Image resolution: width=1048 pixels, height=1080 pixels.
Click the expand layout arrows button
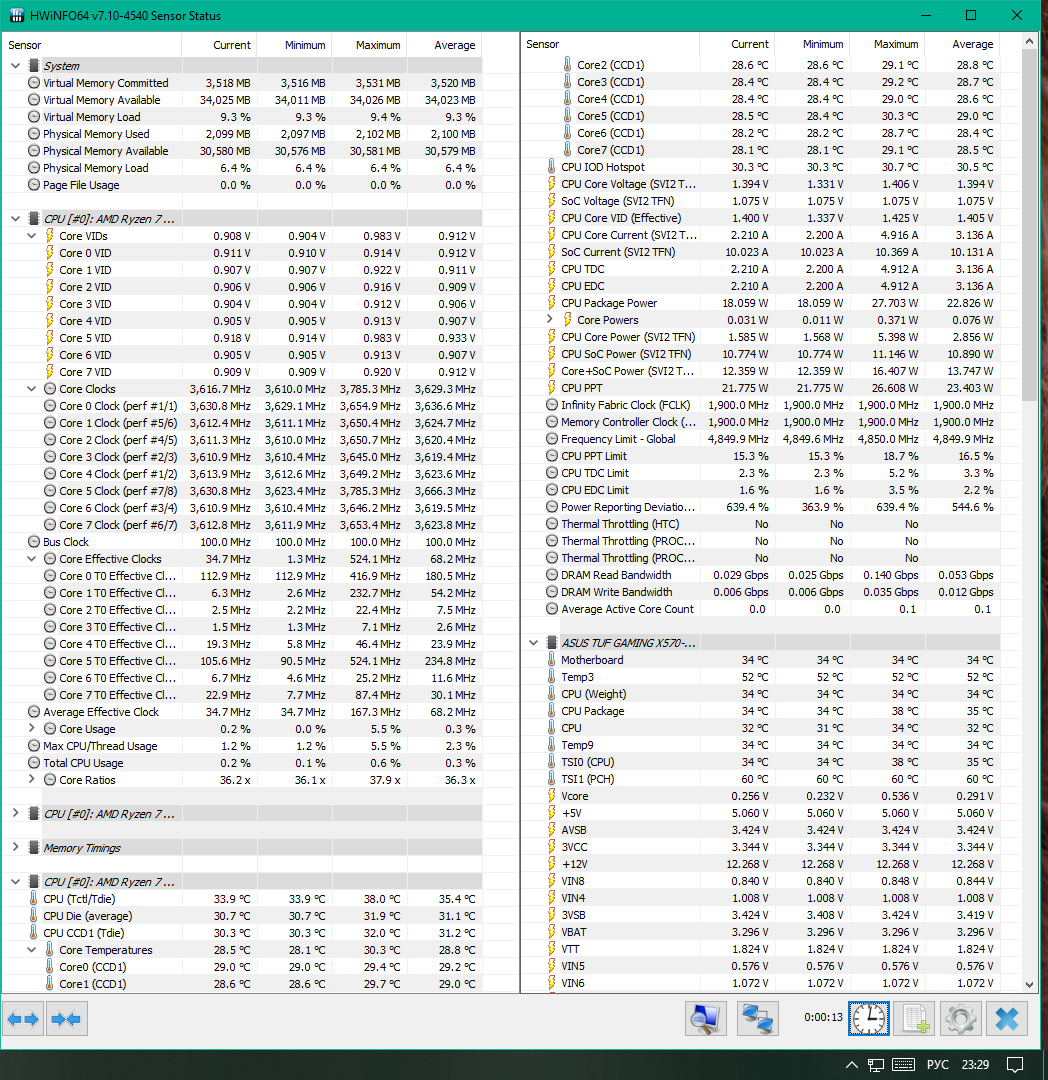[23, 1019]
